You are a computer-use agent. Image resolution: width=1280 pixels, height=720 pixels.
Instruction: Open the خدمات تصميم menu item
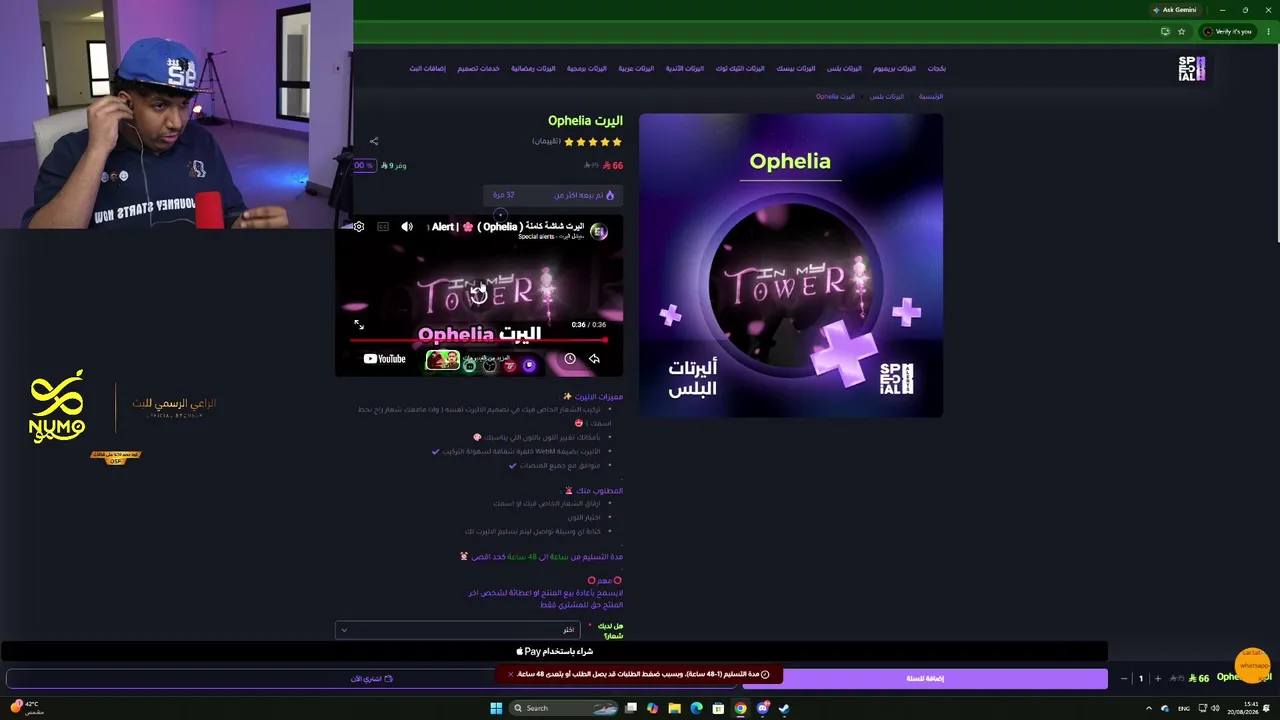point(478,69)
